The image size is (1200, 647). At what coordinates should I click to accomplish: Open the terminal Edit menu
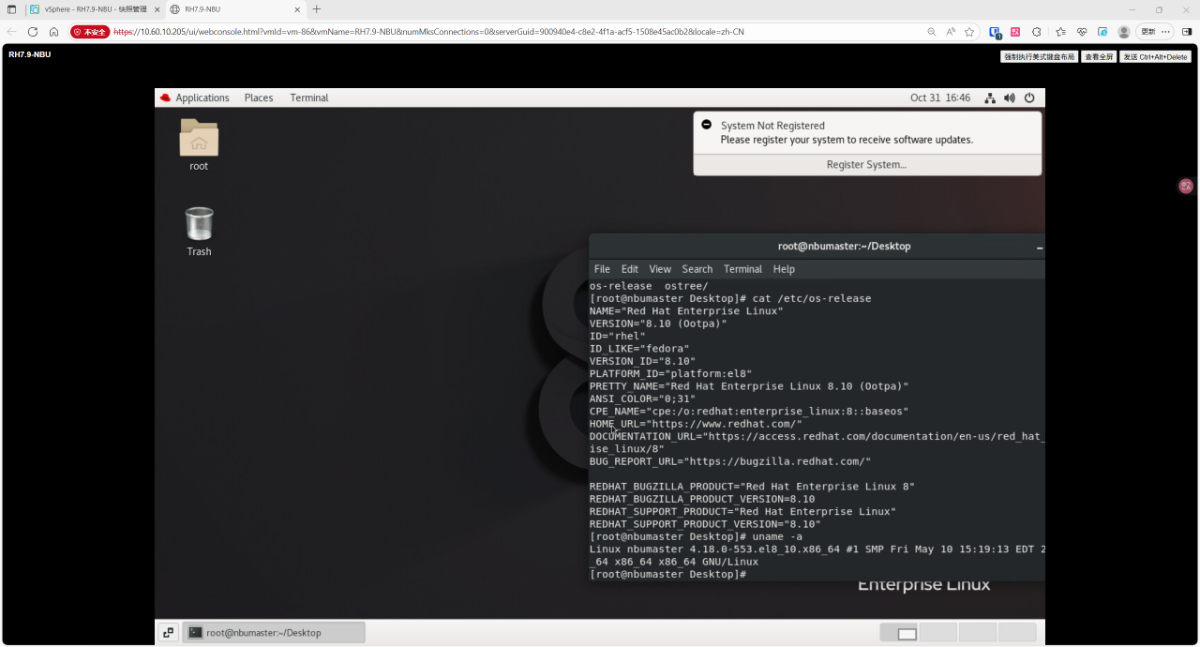click(630, 269)
